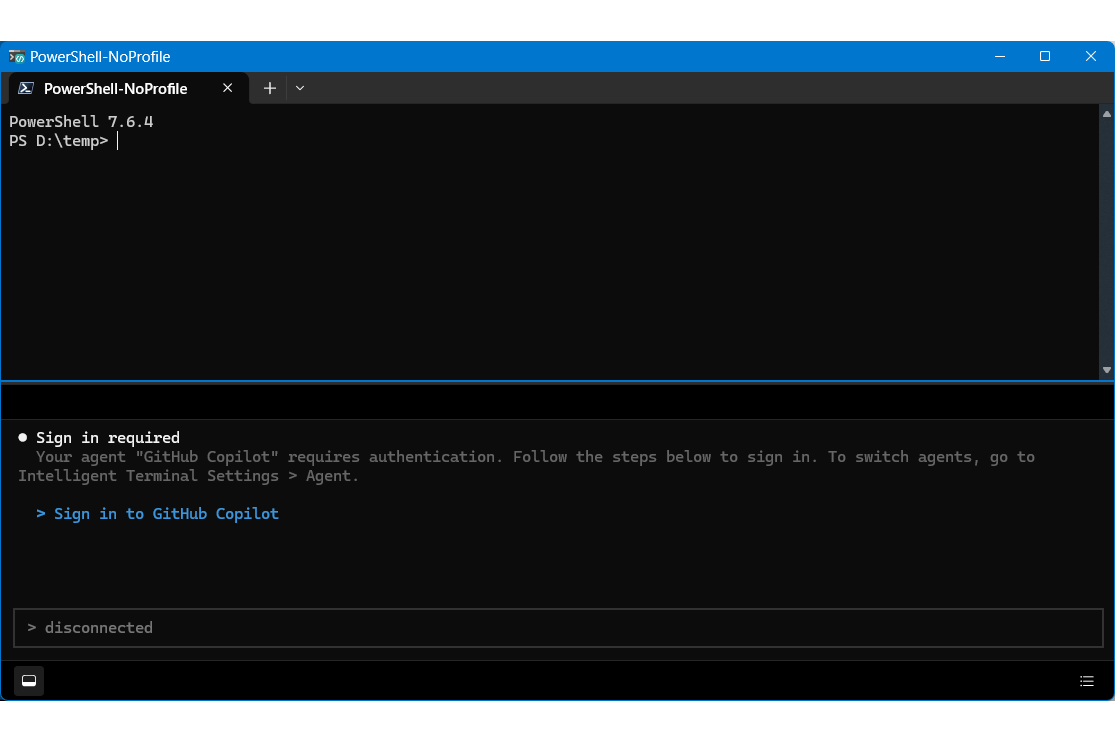This screenshot has width=1115, height=743.
Task: Close the PowerShell-NoProfile tab
Action: click(x=228, y=87)
